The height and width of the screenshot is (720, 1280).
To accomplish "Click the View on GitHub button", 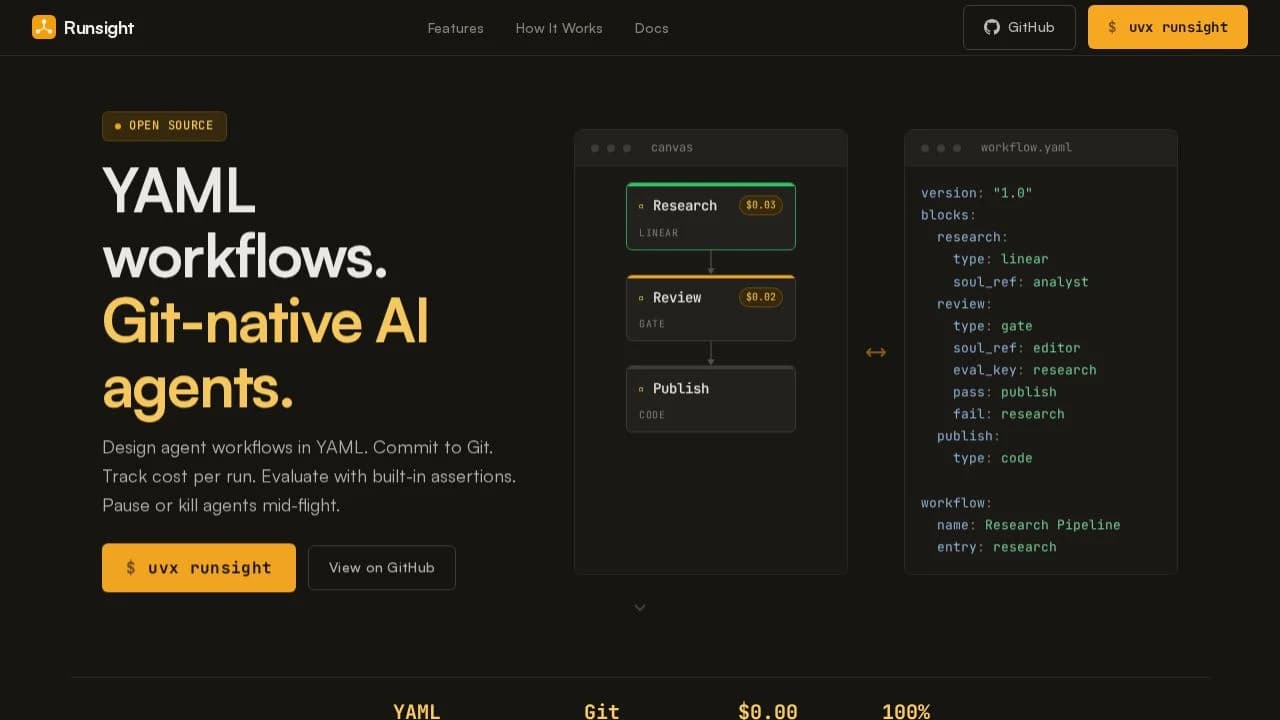I will click(382, 568).
